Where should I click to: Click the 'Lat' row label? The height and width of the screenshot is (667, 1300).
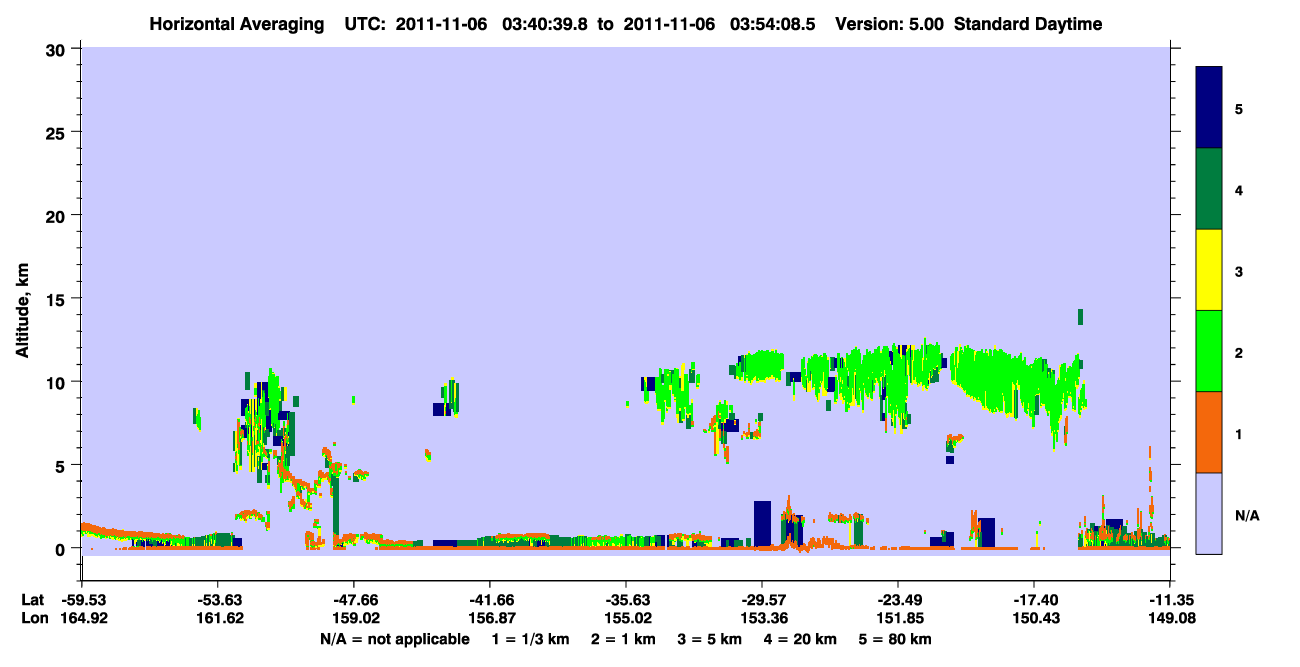[32, 600]
